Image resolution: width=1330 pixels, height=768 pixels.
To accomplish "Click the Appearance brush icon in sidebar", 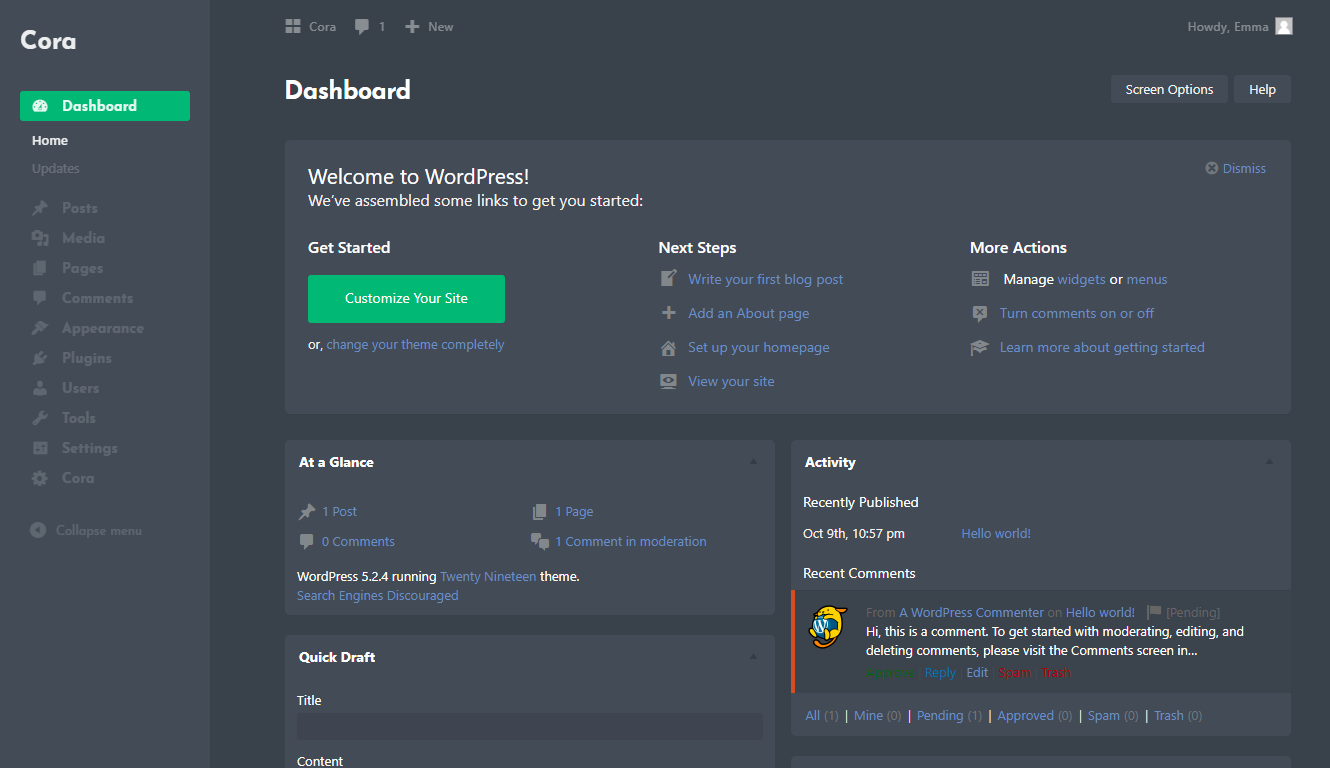I will (x=40, y=328).
